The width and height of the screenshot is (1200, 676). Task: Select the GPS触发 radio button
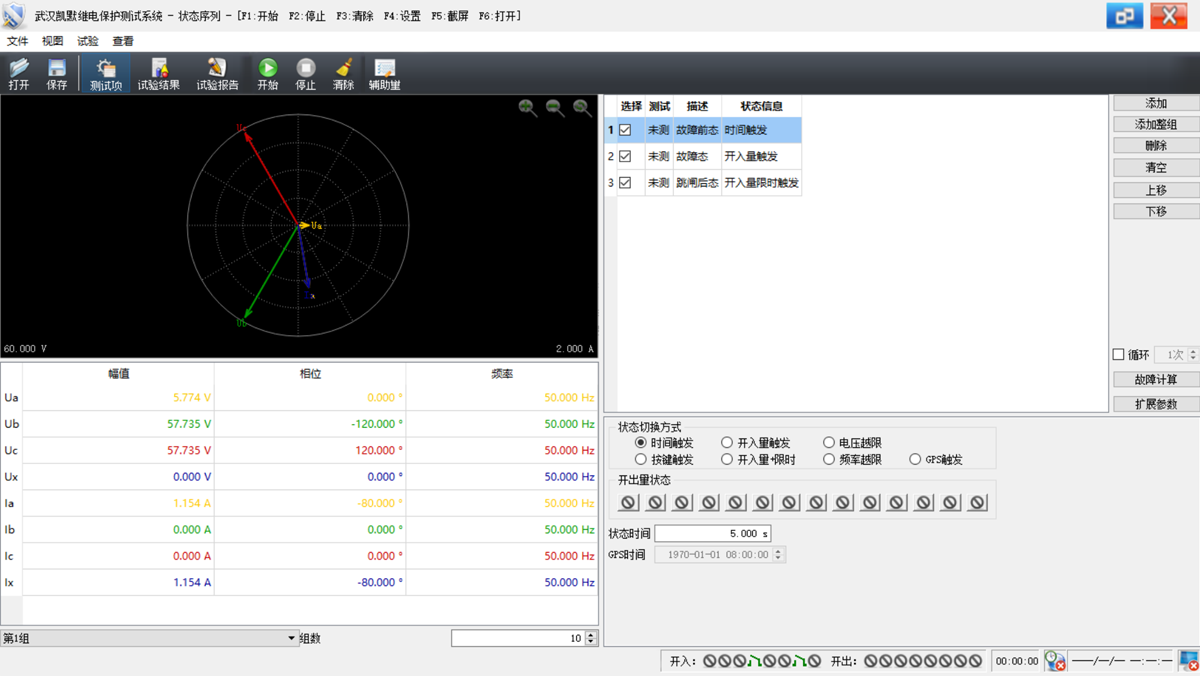point(915,460)
